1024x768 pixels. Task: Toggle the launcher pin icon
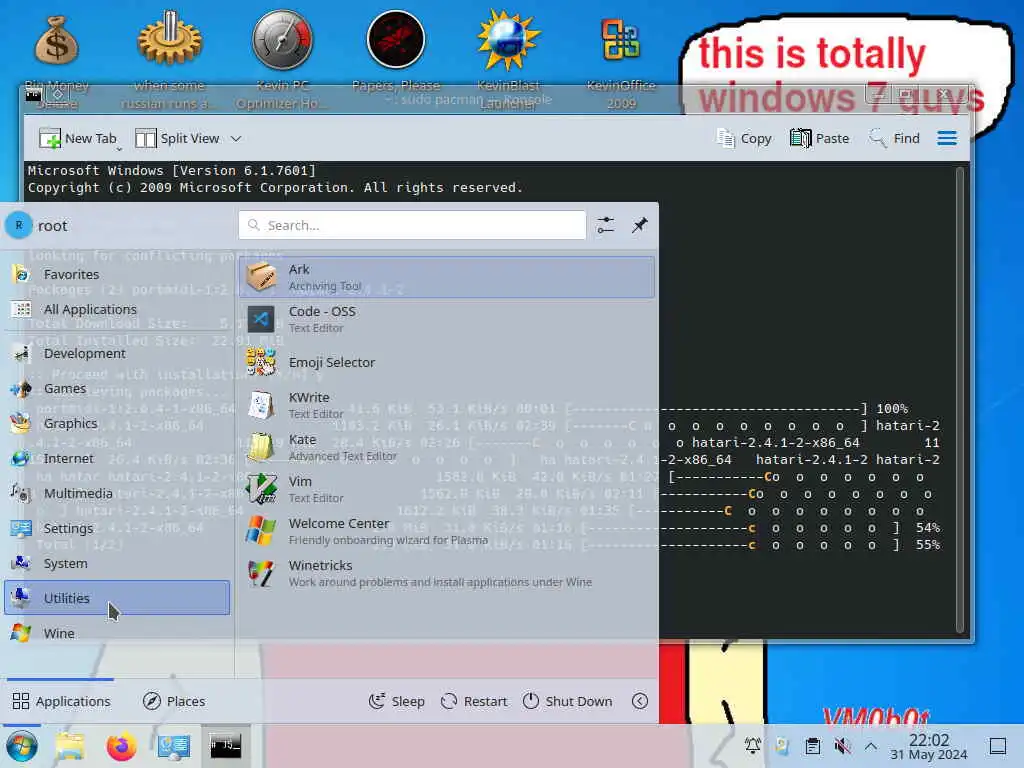[x=639, y=225]
